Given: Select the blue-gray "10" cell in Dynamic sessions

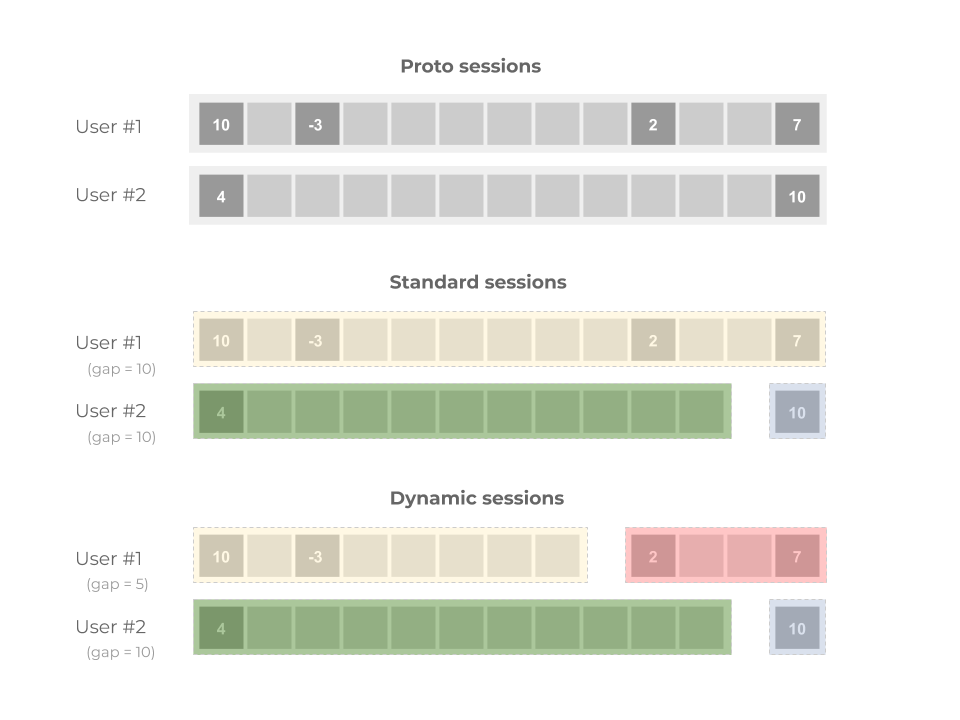Looking at the screenshot, I should click(797, 628).
